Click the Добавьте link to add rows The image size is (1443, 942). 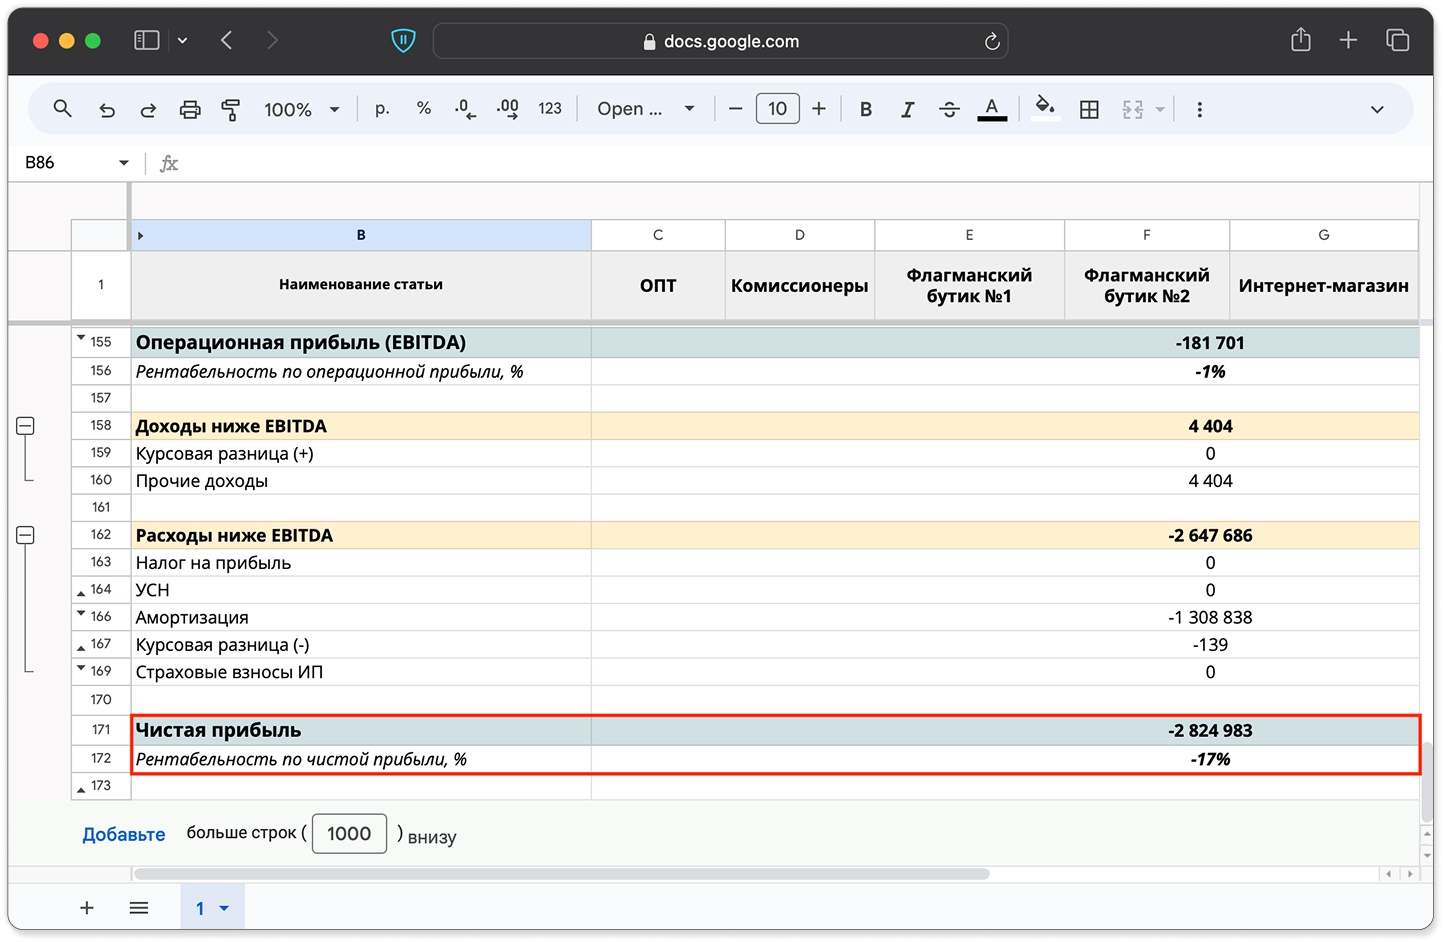(x=124, y=834)
